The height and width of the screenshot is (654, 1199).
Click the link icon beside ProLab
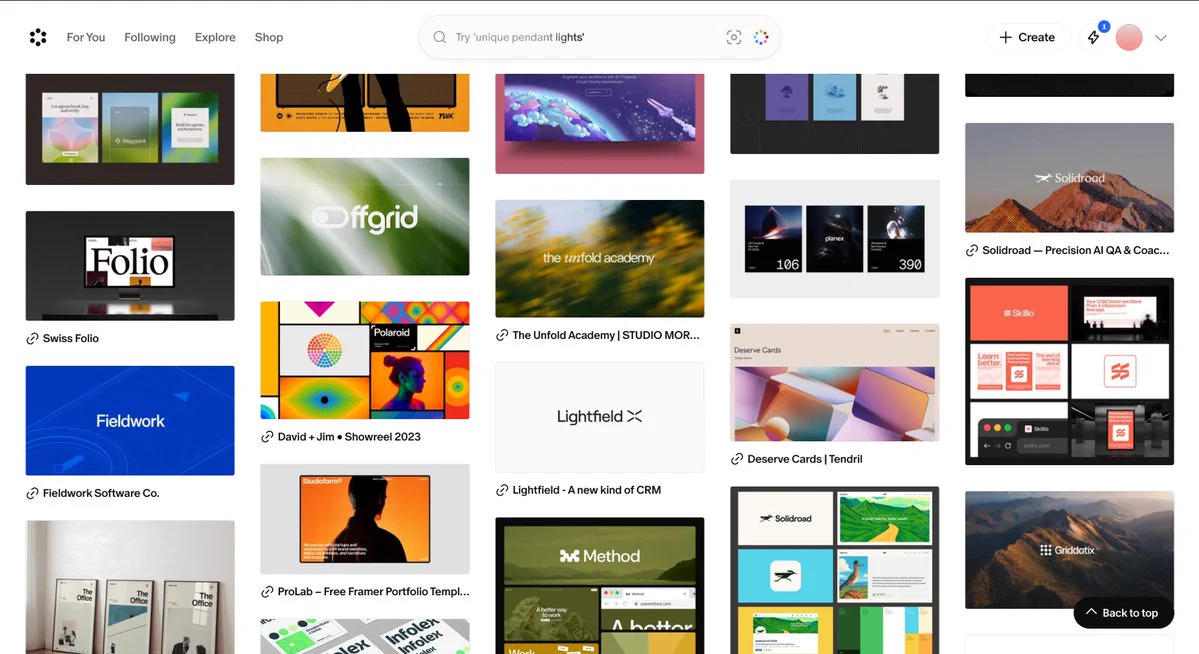pyautogui.click(x=267, y=591)
